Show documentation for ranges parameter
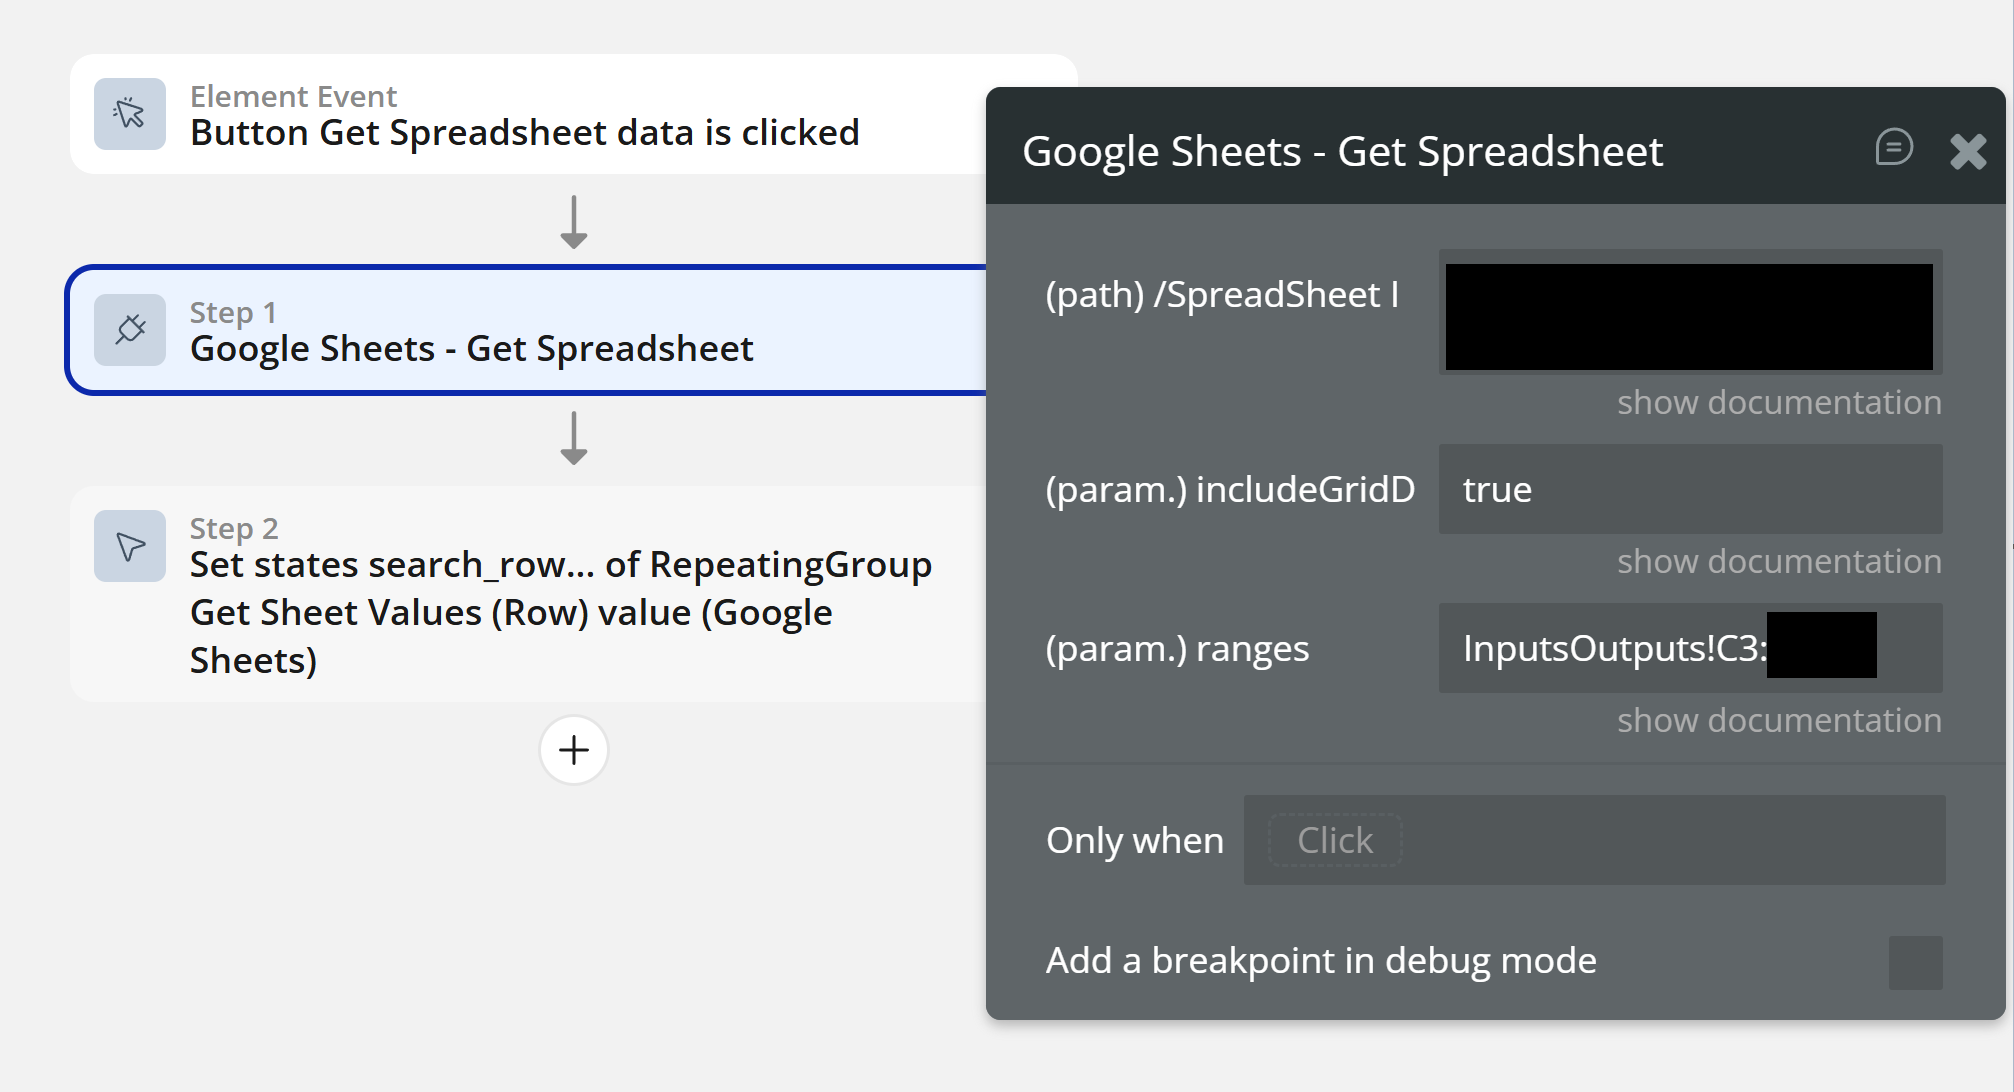Image resolution: width=2014 pixels, height=1092 pixels. (1779, 720)
